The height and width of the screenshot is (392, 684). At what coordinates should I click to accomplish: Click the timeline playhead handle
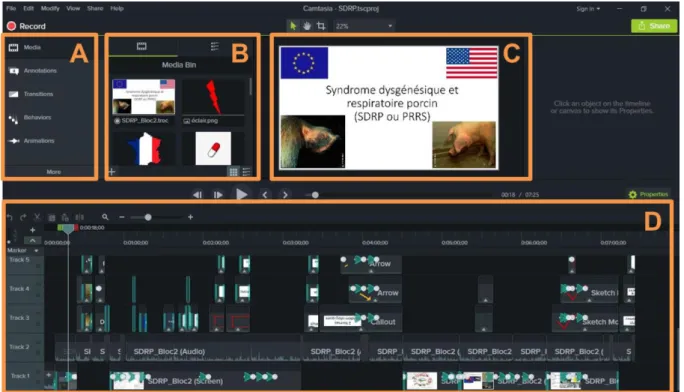click(x=68, y=228)
